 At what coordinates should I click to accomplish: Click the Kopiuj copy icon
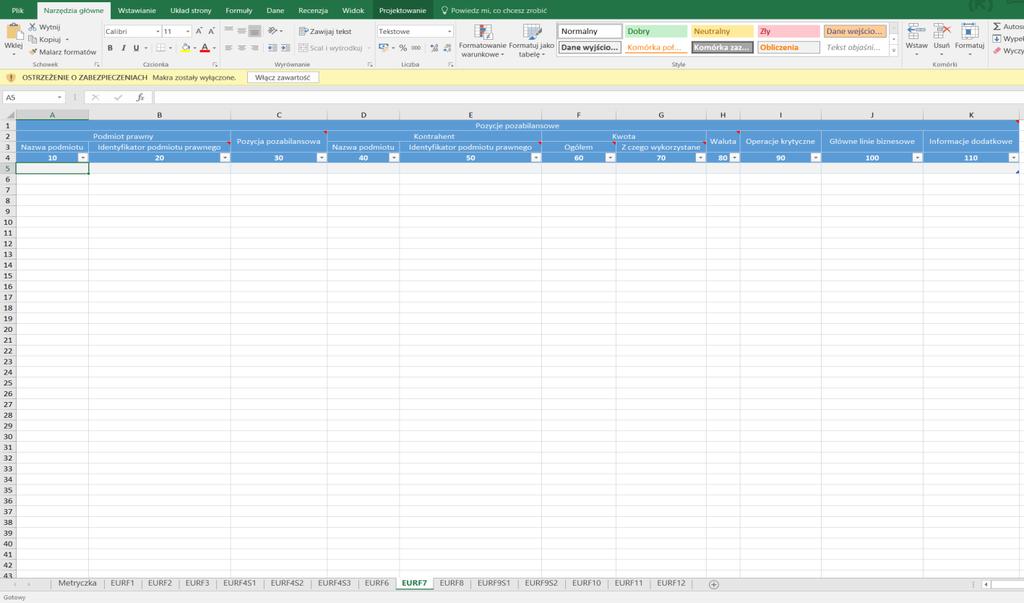tap(32, 39)
